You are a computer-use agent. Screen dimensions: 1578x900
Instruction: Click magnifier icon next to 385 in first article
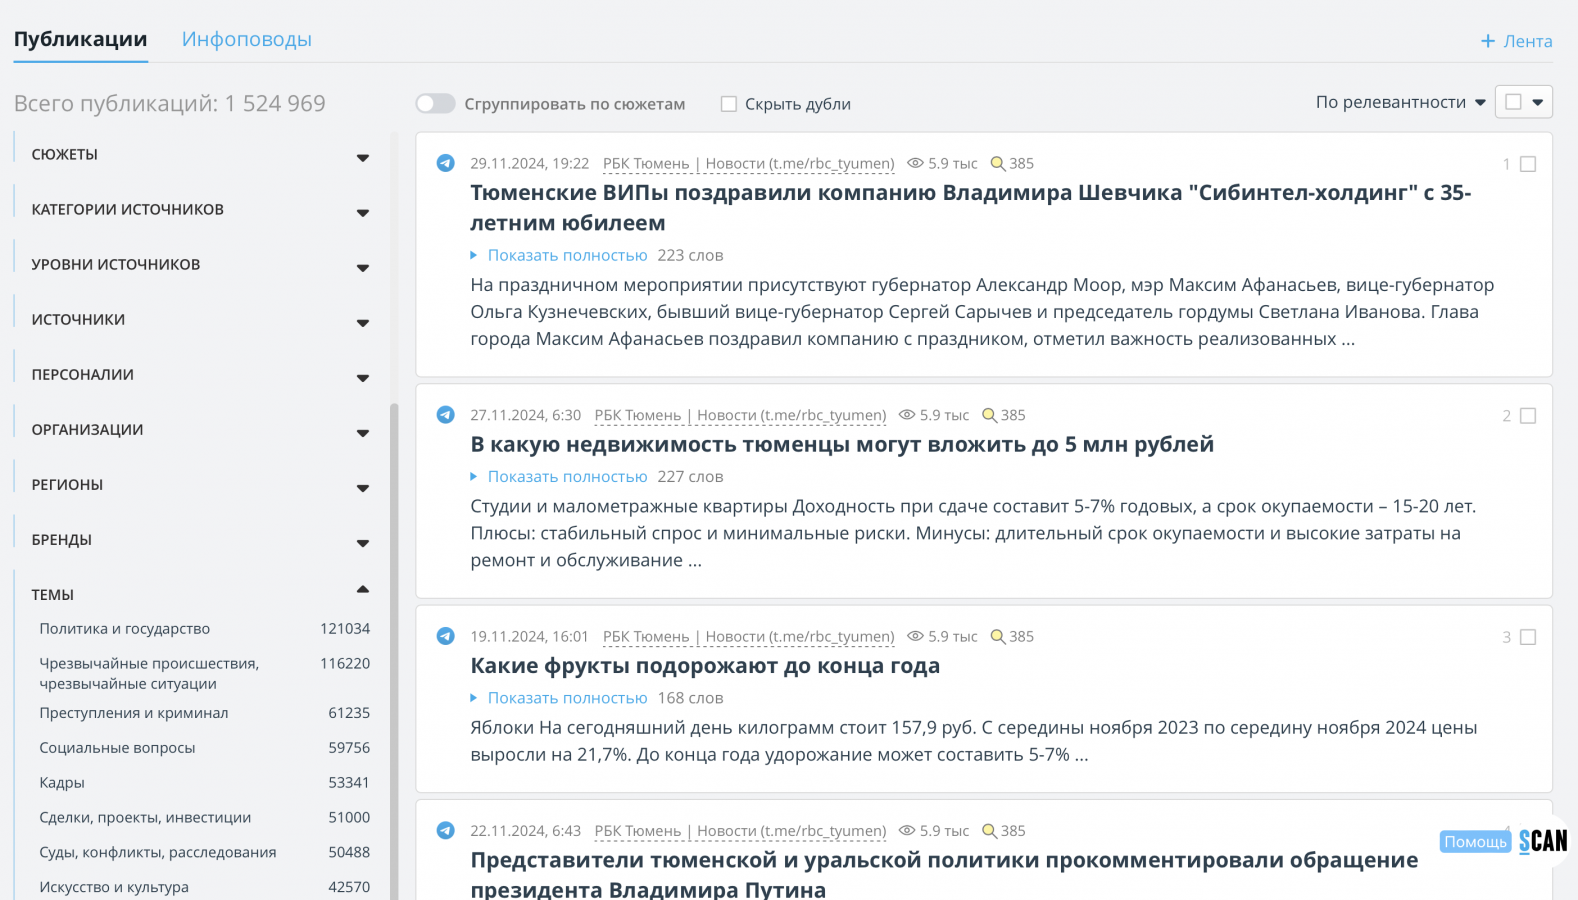point(997,163)
